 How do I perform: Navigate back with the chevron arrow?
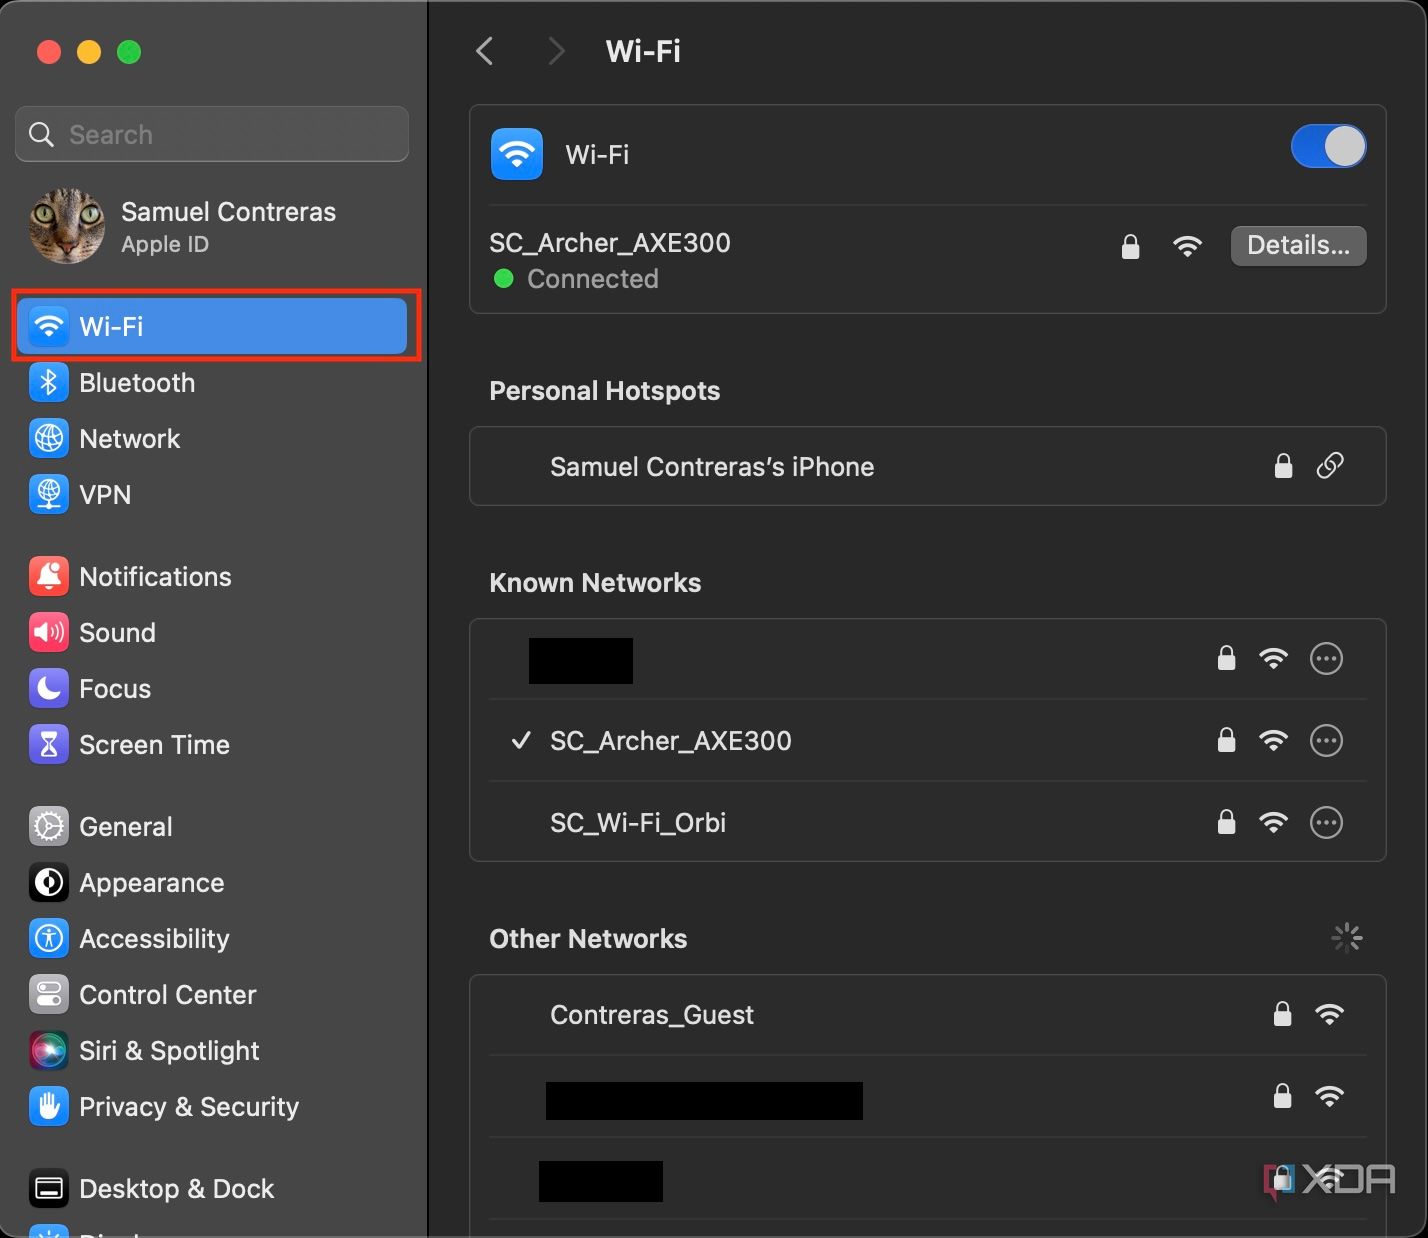485,50
